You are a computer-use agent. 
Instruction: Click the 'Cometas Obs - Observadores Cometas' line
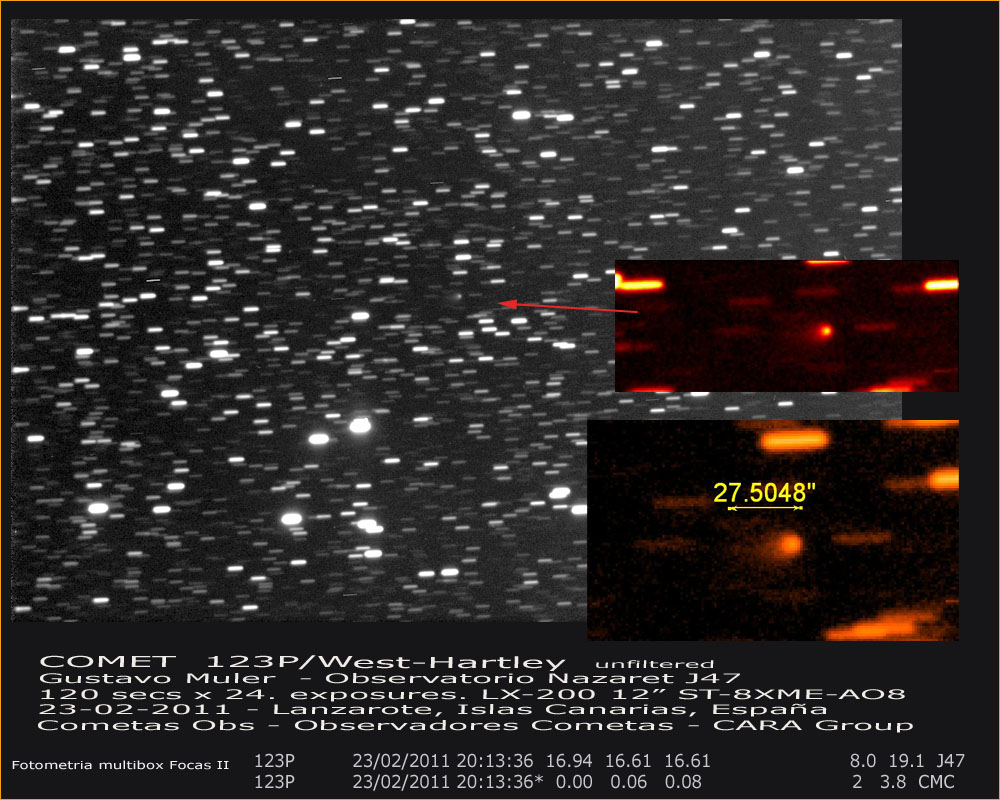point(475,725)
